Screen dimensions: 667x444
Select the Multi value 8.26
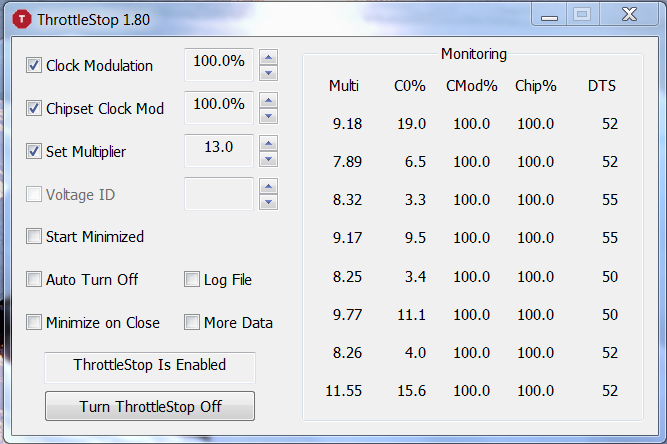[347, 353]
